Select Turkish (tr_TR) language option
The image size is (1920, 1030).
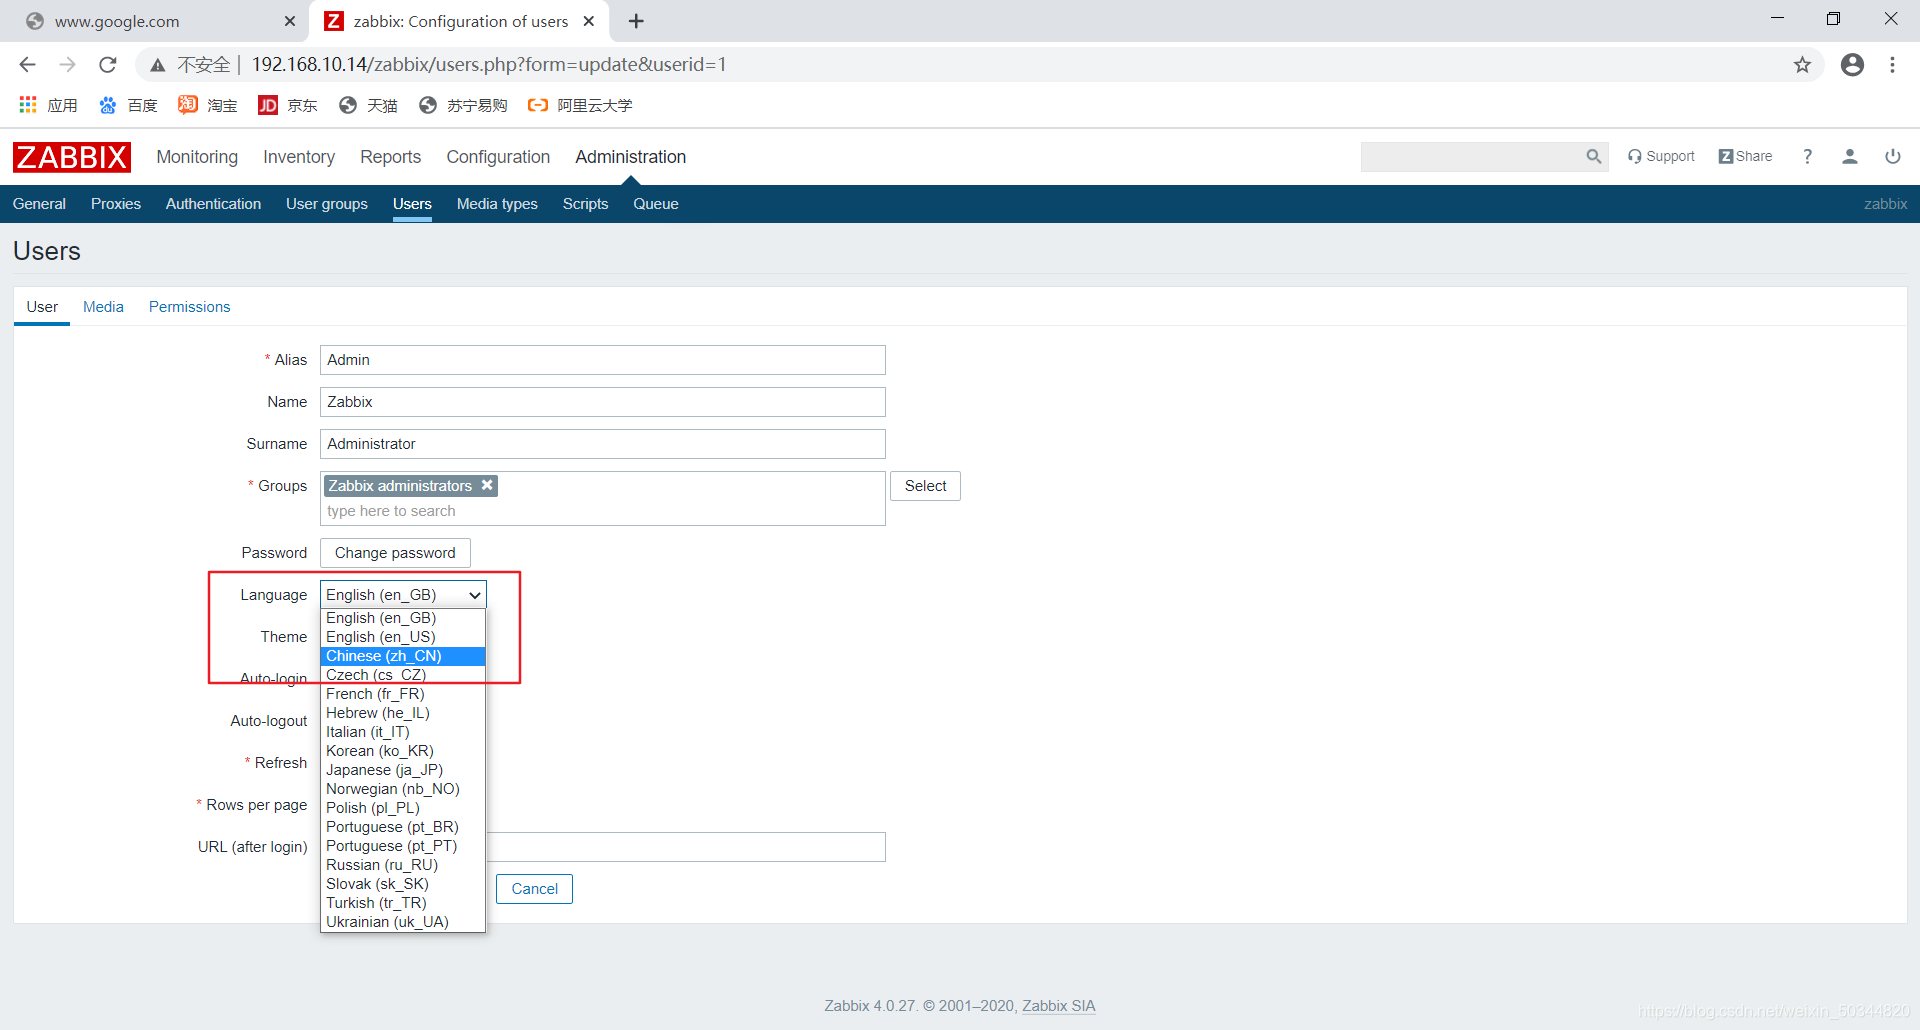point(403,903)
